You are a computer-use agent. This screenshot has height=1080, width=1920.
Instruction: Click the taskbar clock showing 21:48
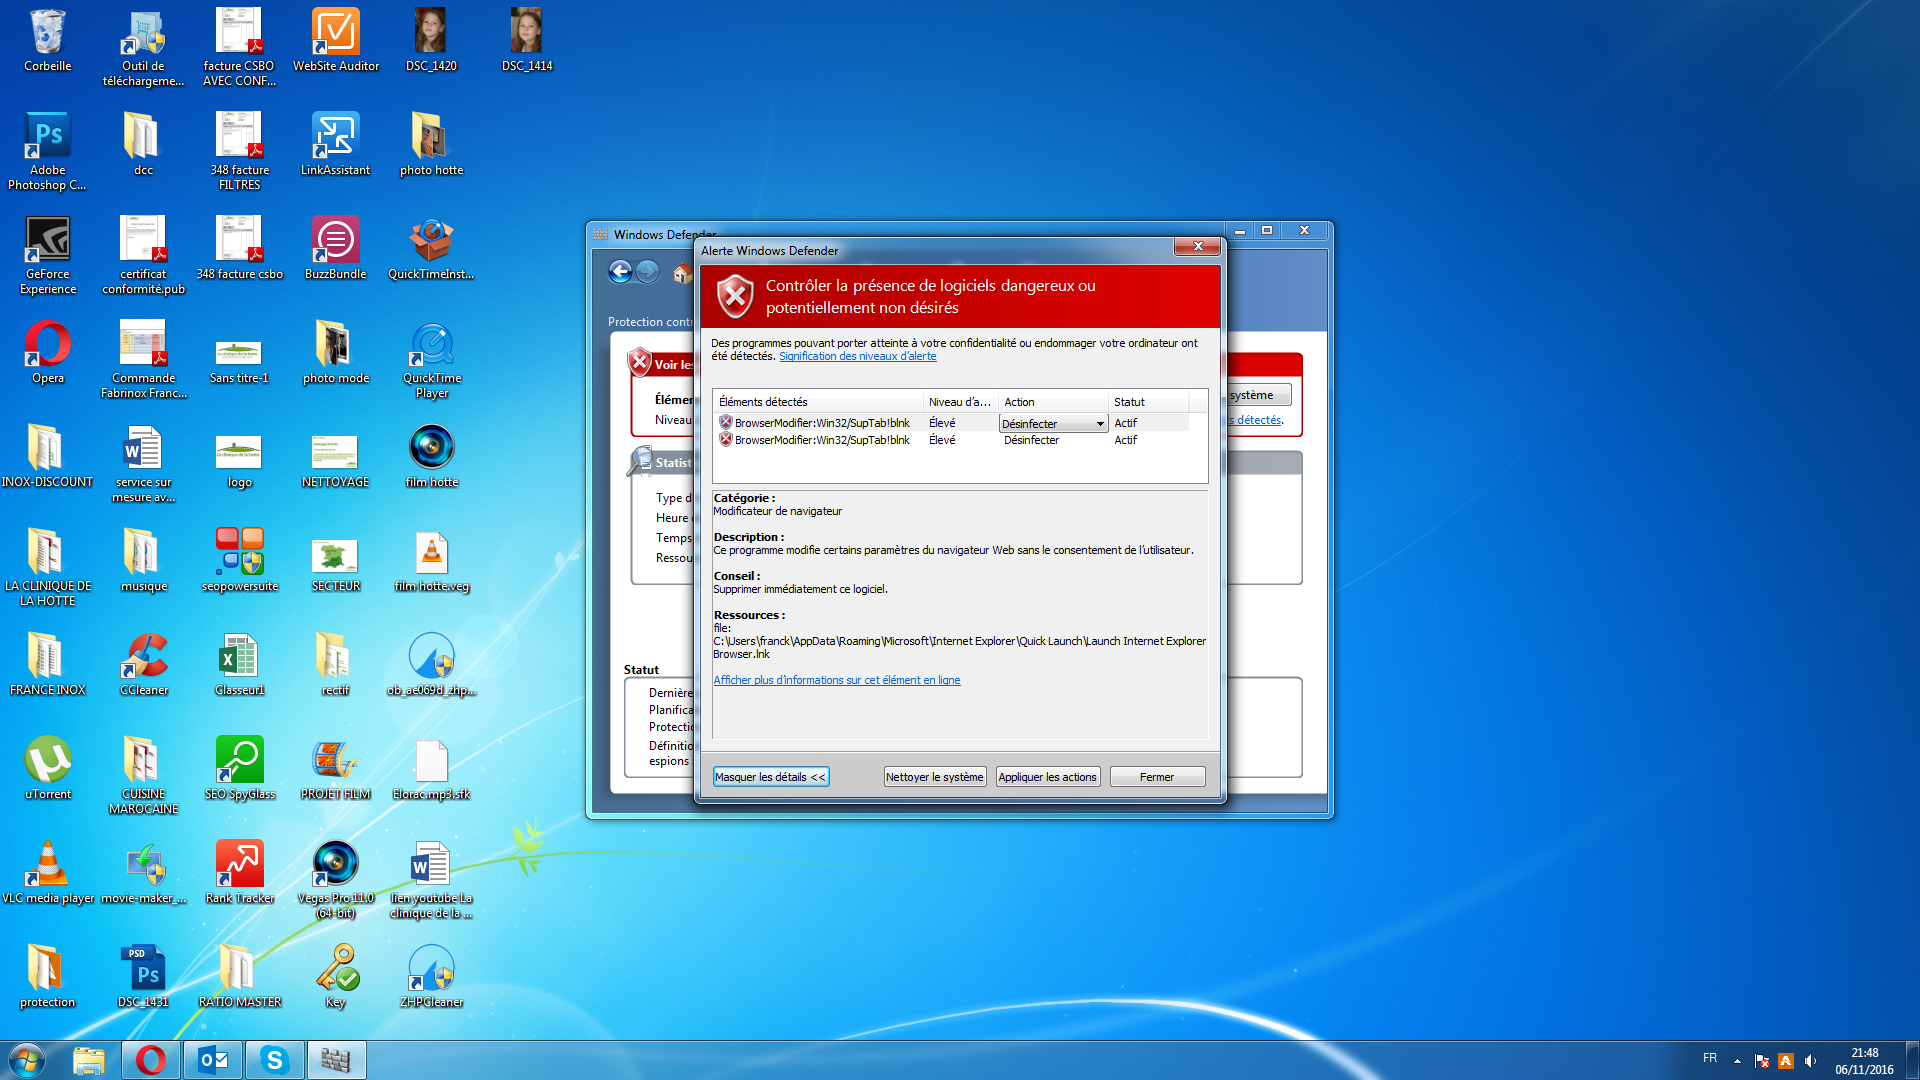click(x=1864, y=1061)
